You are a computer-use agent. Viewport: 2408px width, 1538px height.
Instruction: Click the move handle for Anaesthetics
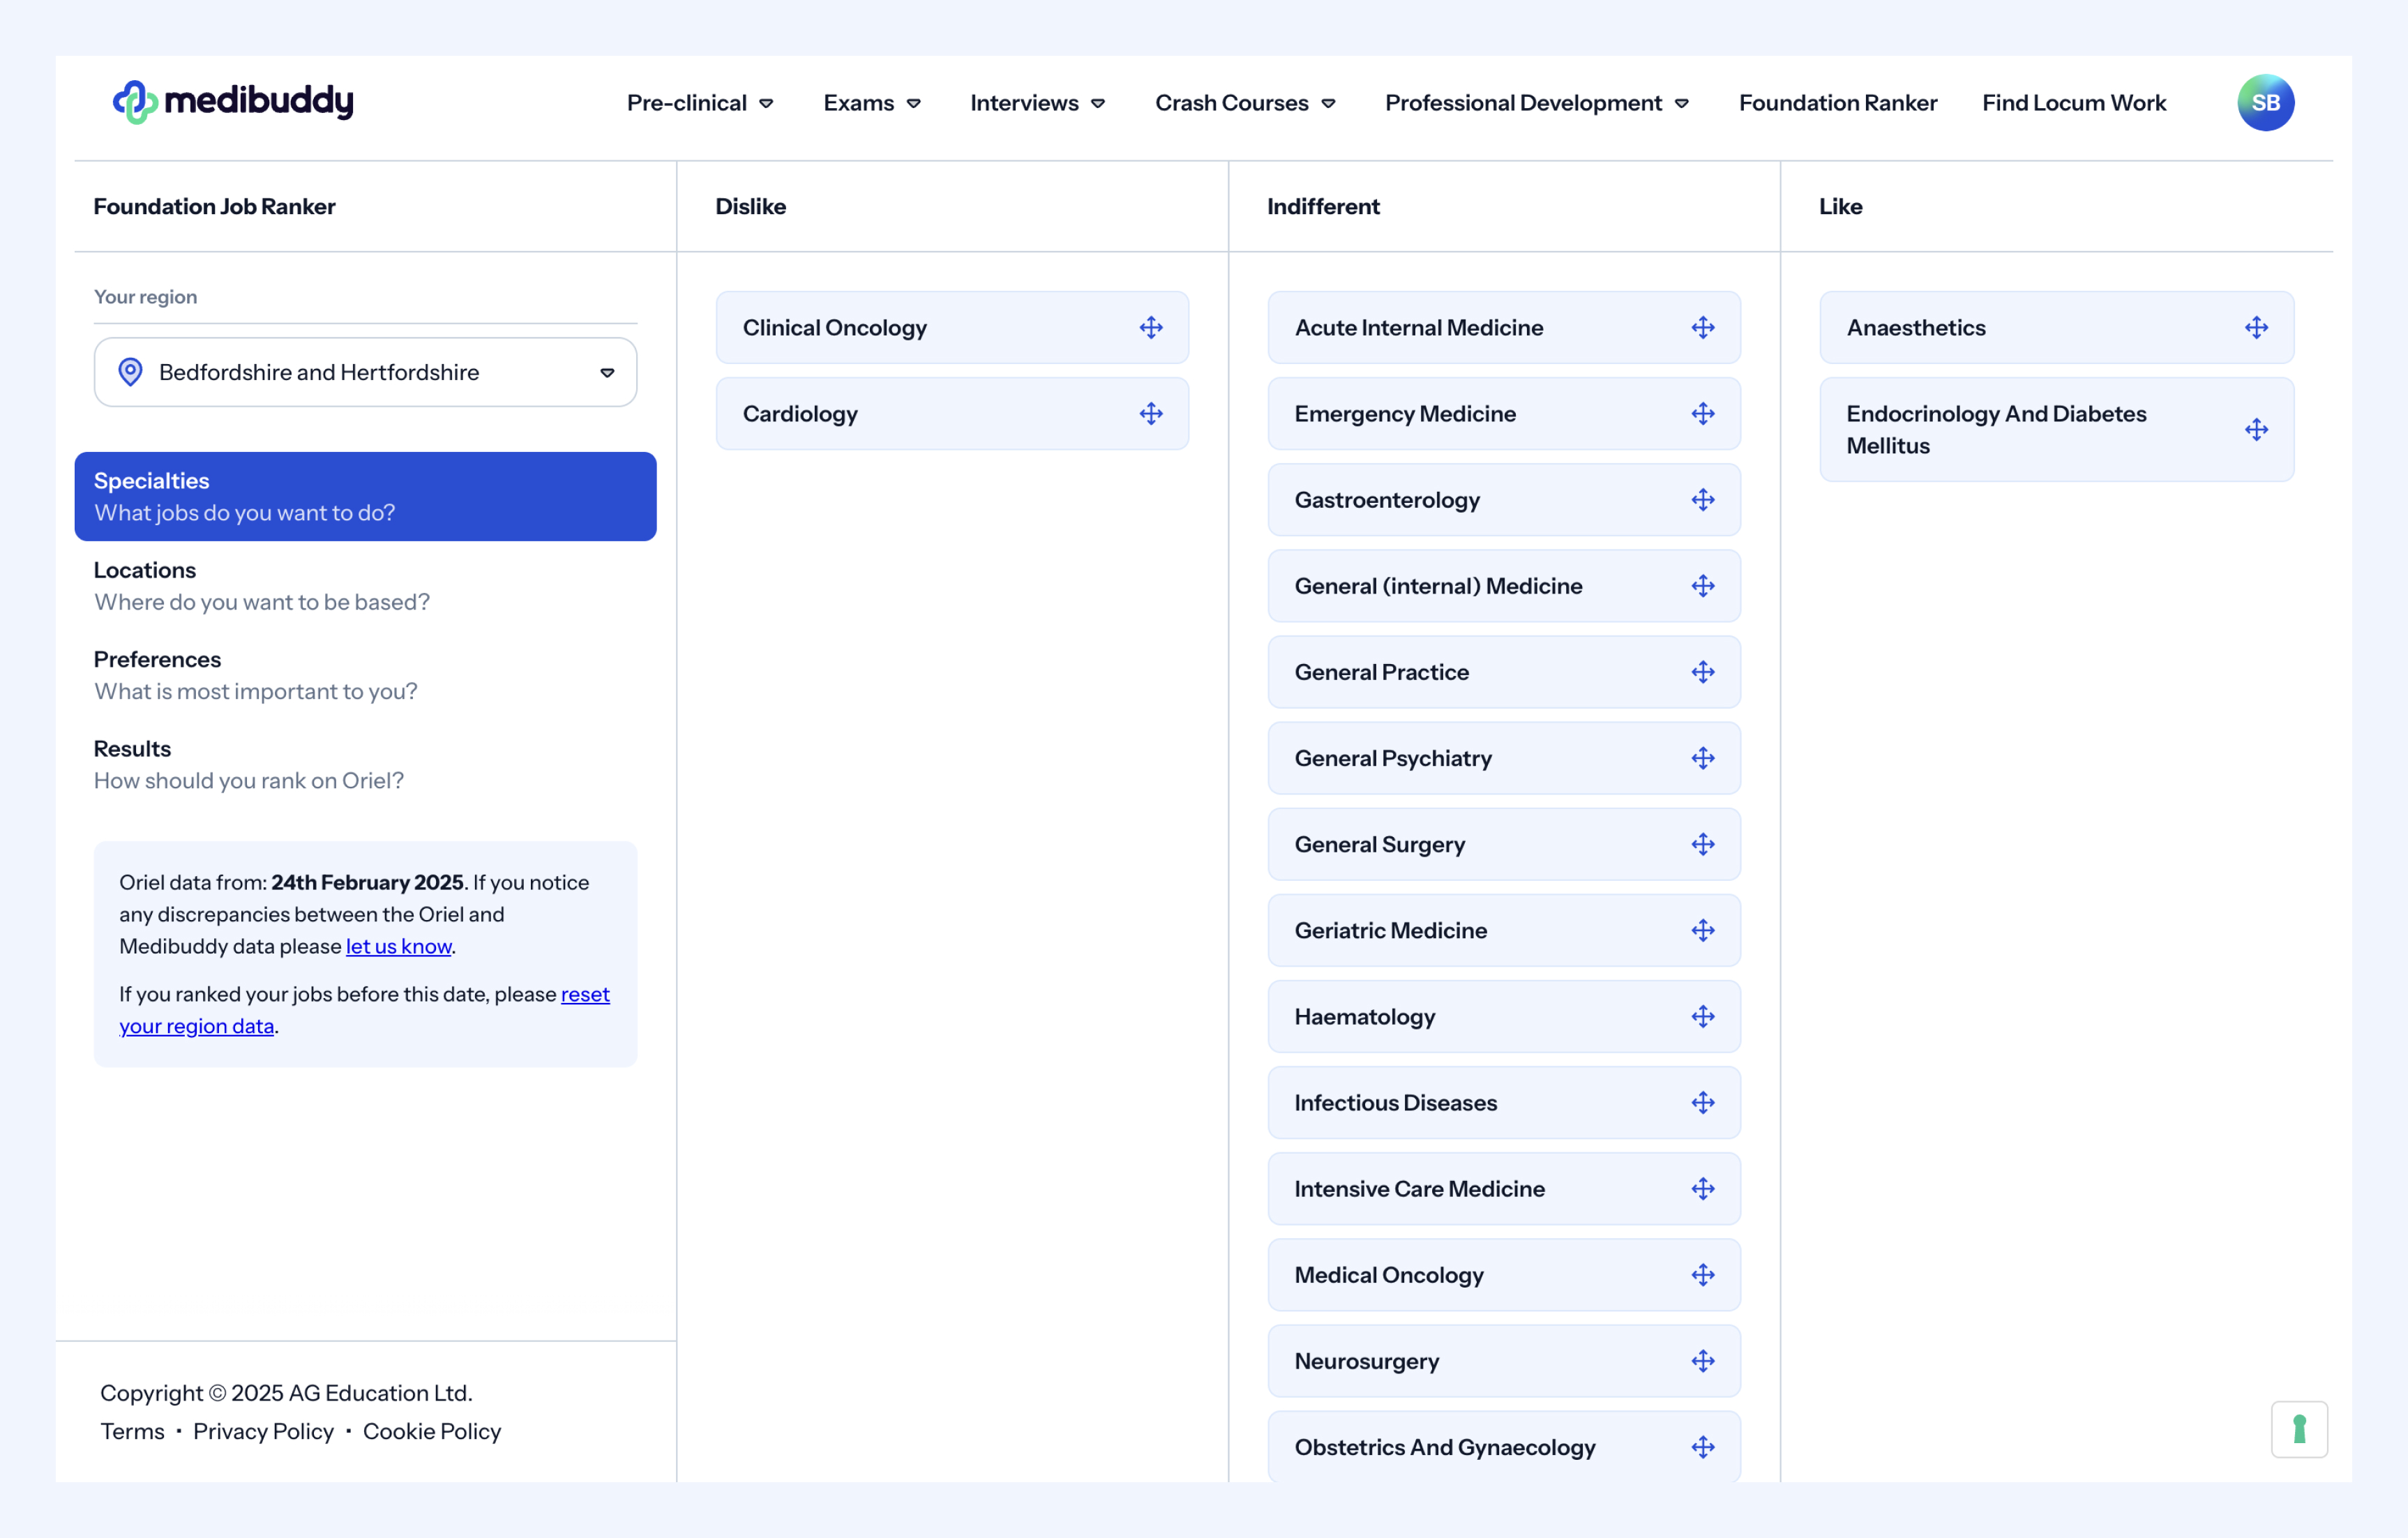pos(2256,328)
